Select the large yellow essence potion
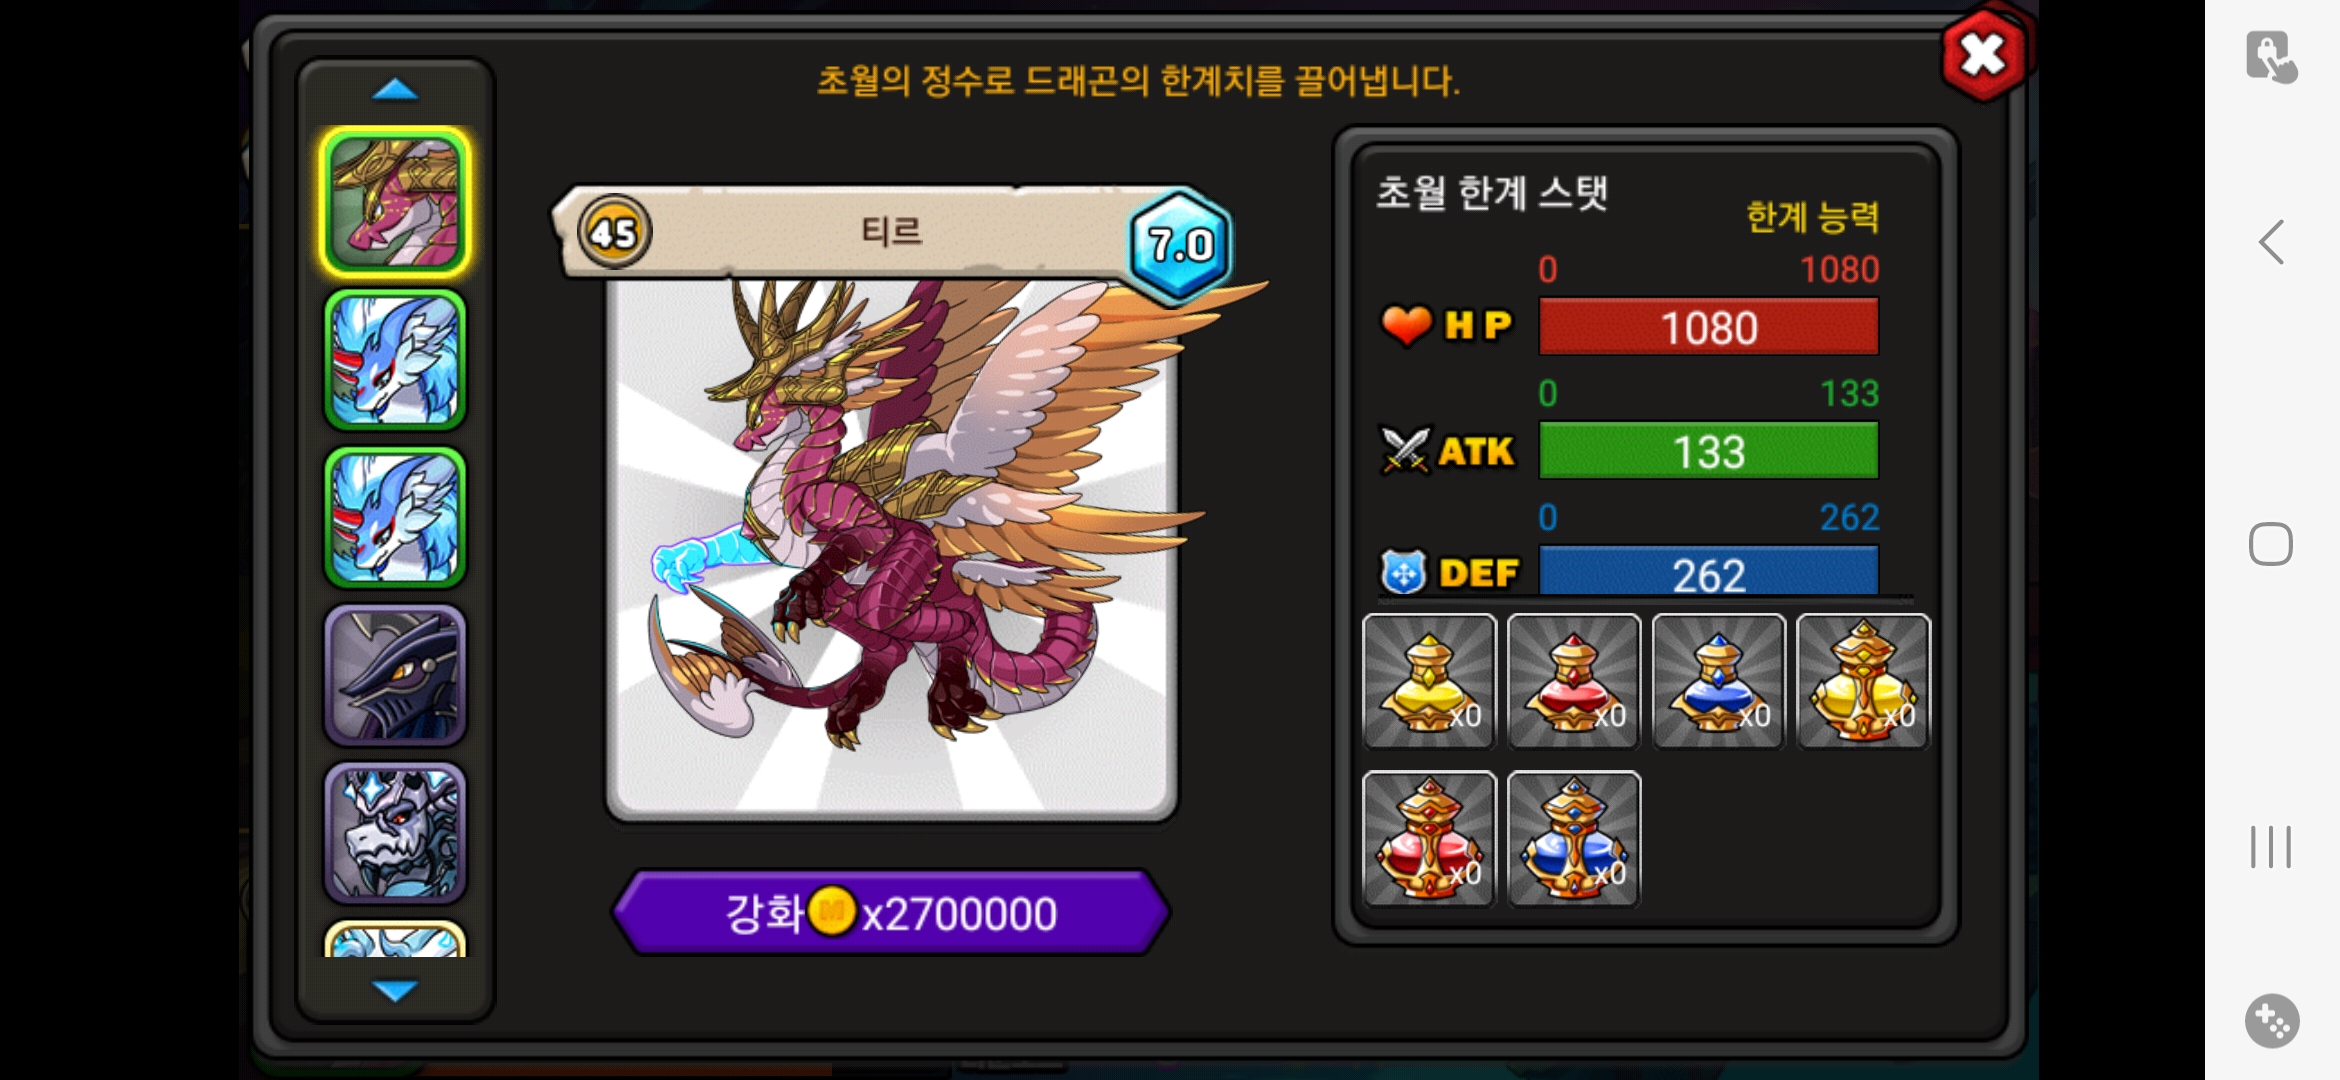The height and width of the screenshot is (1080, 2340). 1863,681
